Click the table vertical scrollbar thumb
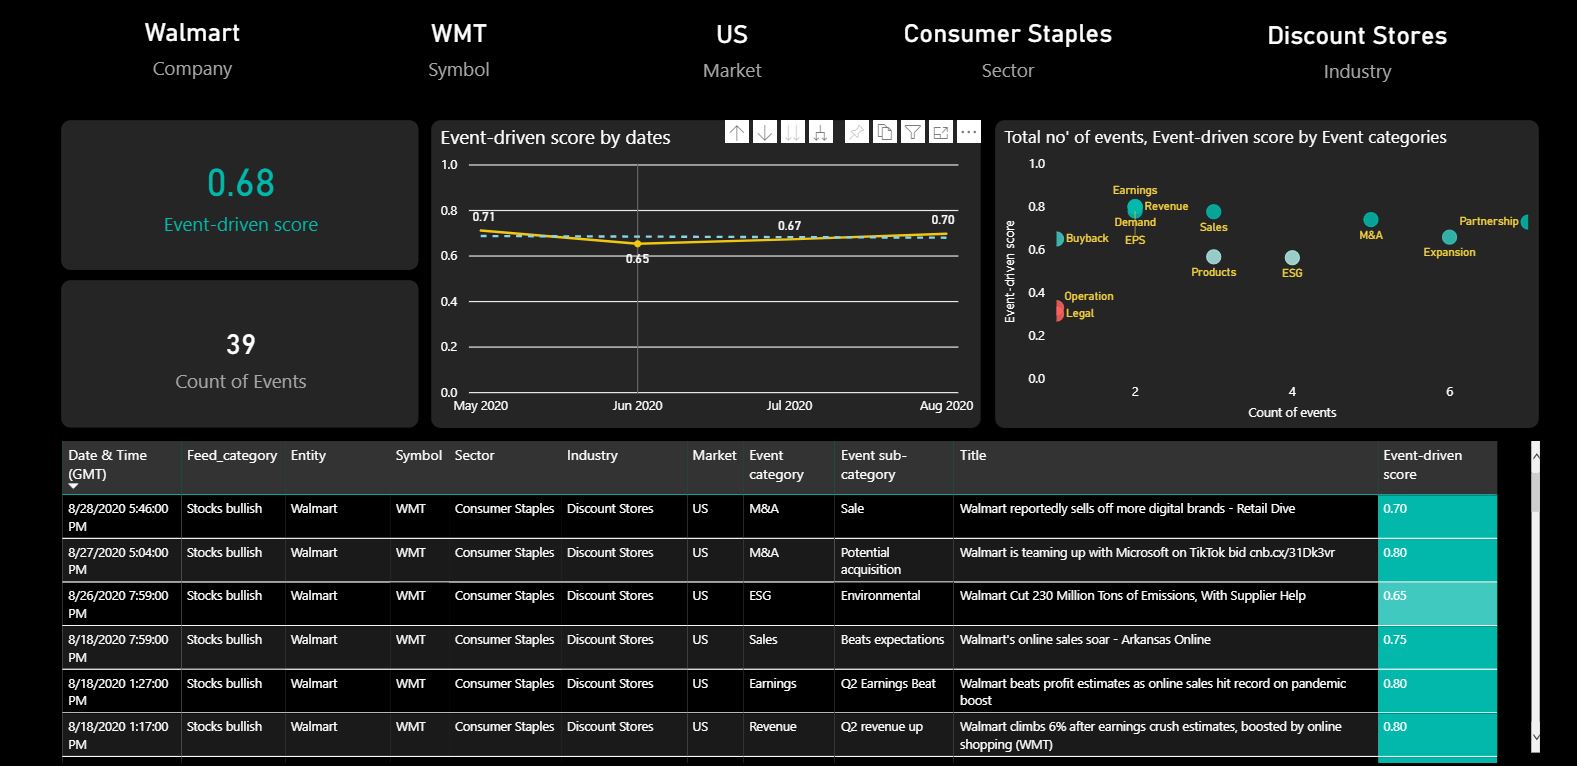 [x=1536, y=492]
